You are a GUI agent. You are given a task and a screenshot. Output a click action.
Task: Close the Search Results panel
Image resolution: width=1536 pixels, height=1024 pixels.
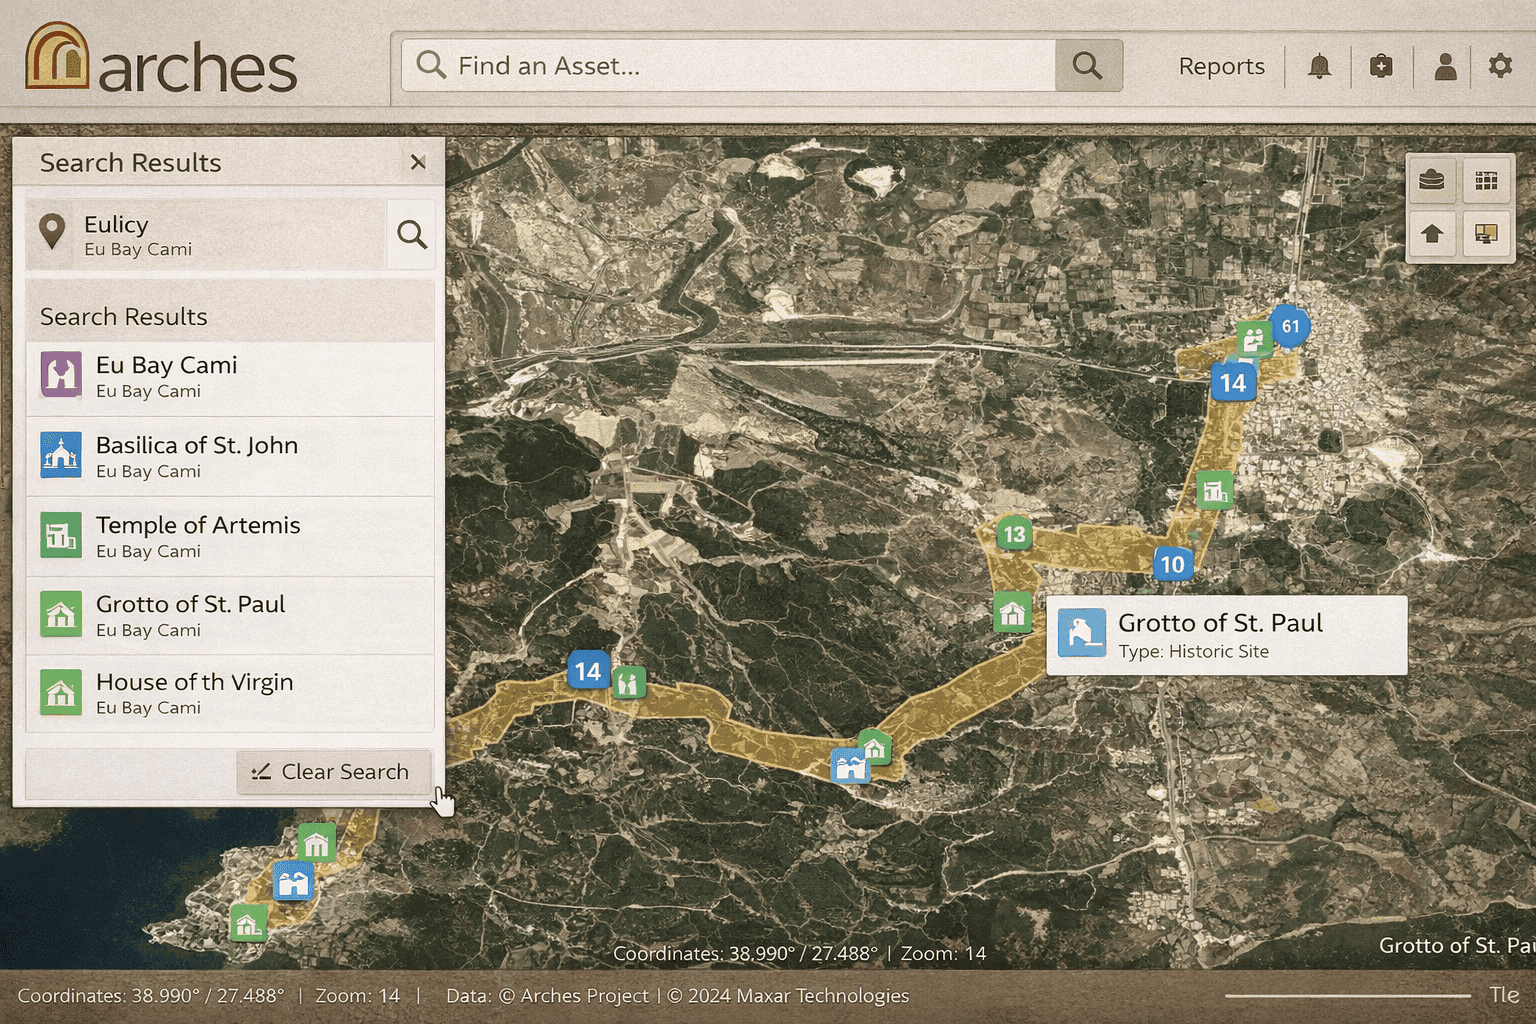pyautogui.click(x=418, y=162)
